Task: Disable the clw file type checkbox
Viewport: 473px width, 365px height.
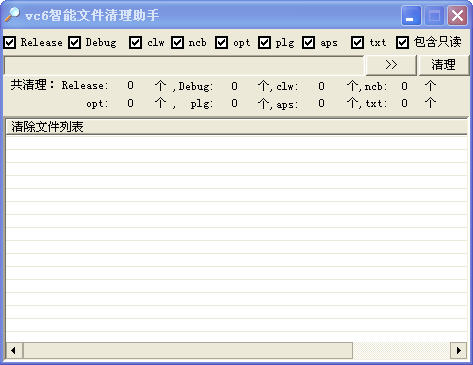Action: (x=135, y=43)
